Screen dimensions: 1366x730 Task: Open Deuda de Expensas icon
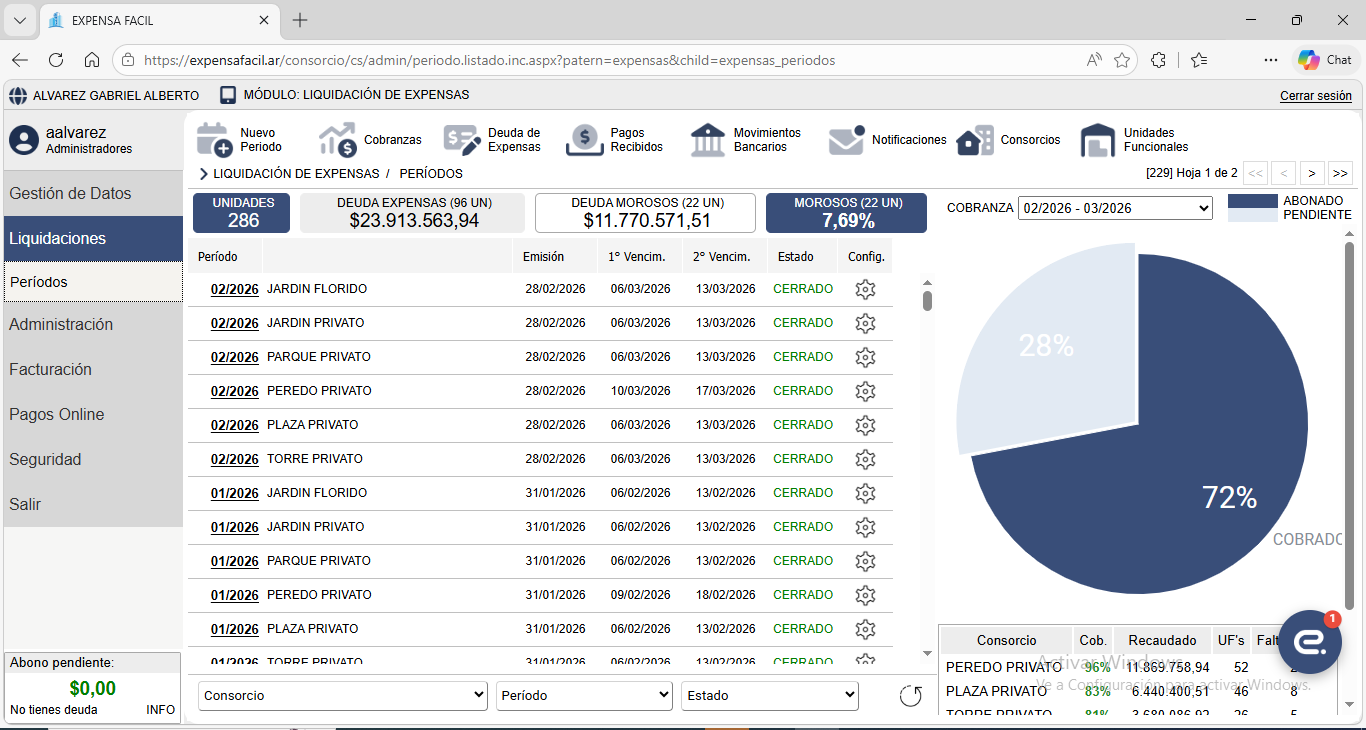462,140
